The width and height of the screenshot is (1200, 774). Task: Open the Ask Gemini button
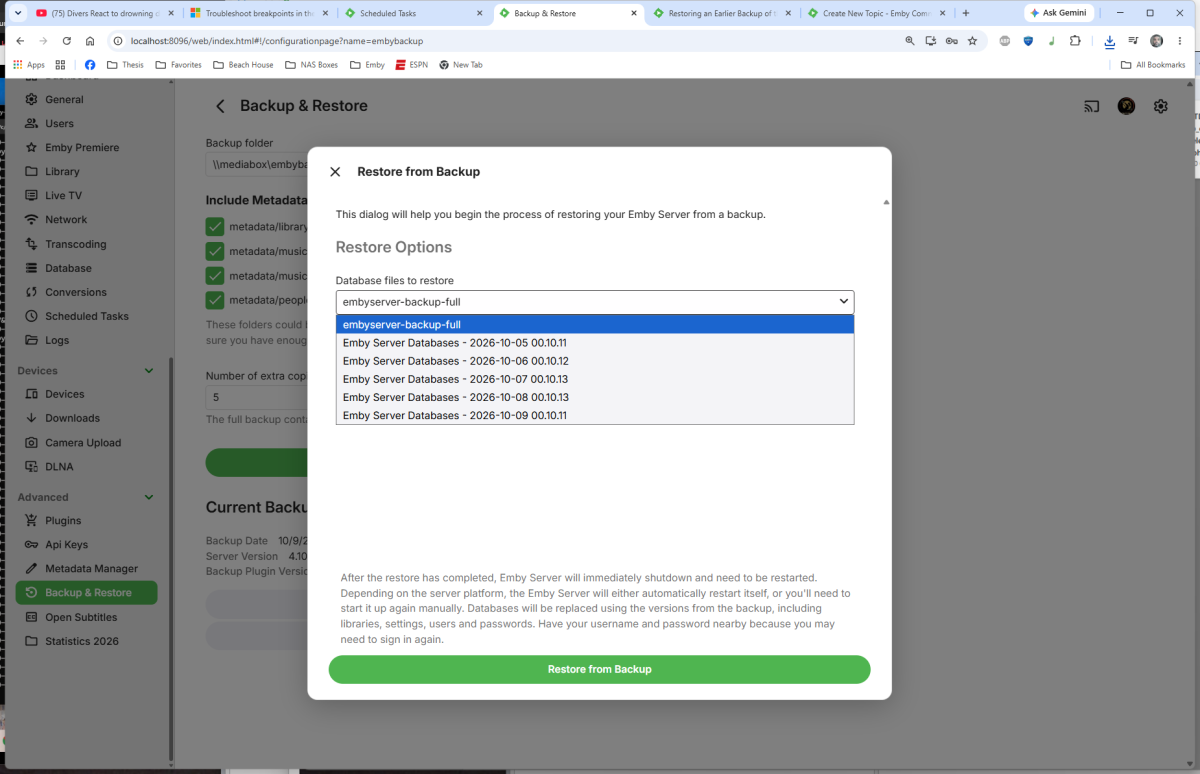point(1060,13)
